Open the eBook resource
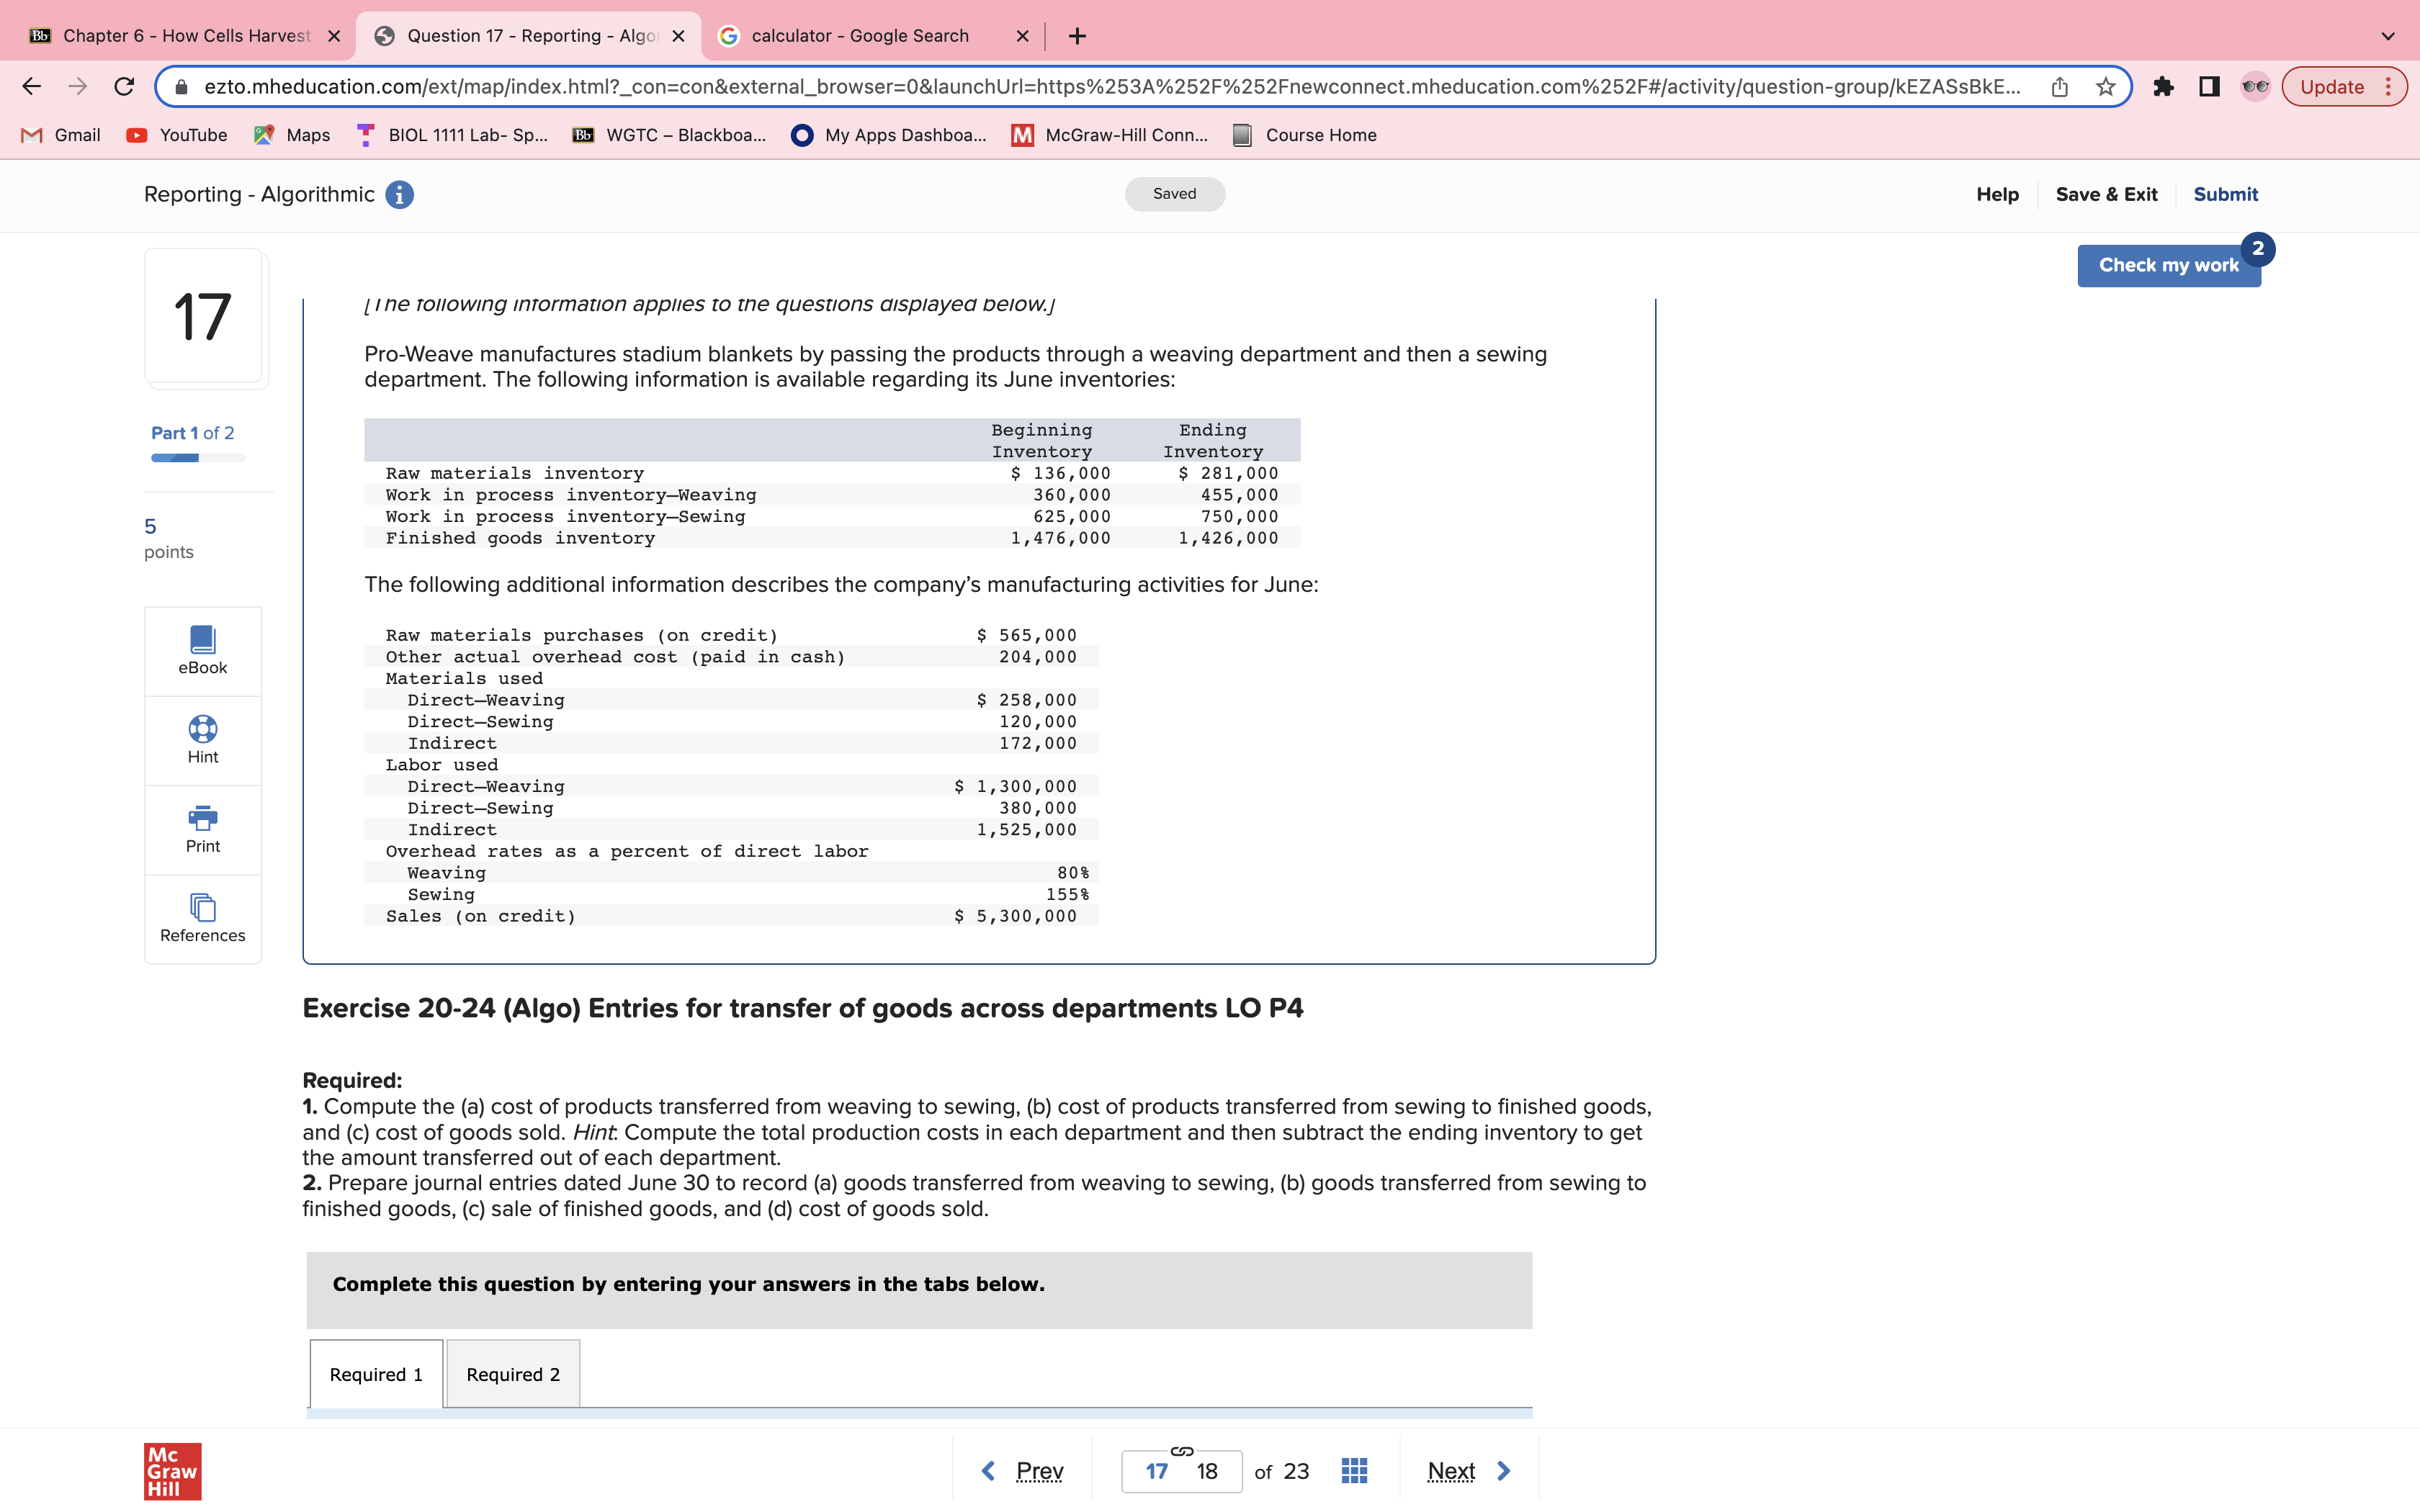This screenshot has width=2420, height=1512. click(x=202, y=651)
